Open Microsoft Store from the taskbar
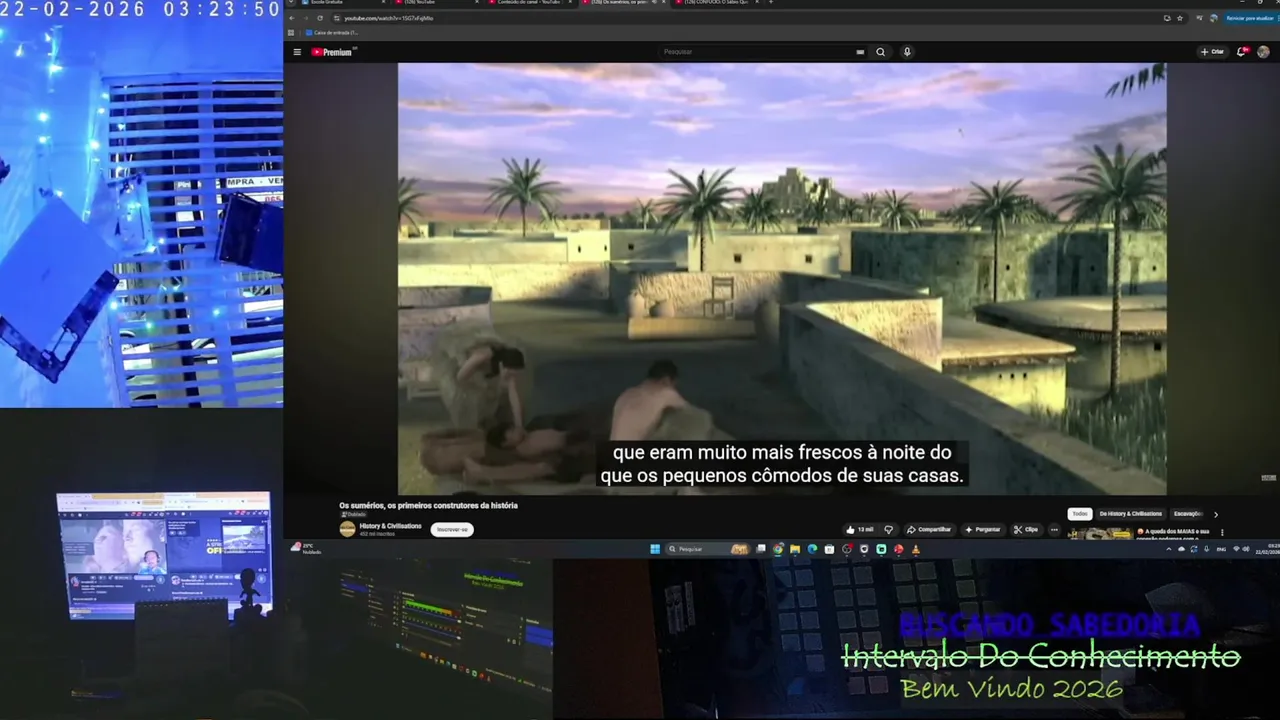This screenshot has width=1280, height=720. pyautogui.click(x=829, y=549)
